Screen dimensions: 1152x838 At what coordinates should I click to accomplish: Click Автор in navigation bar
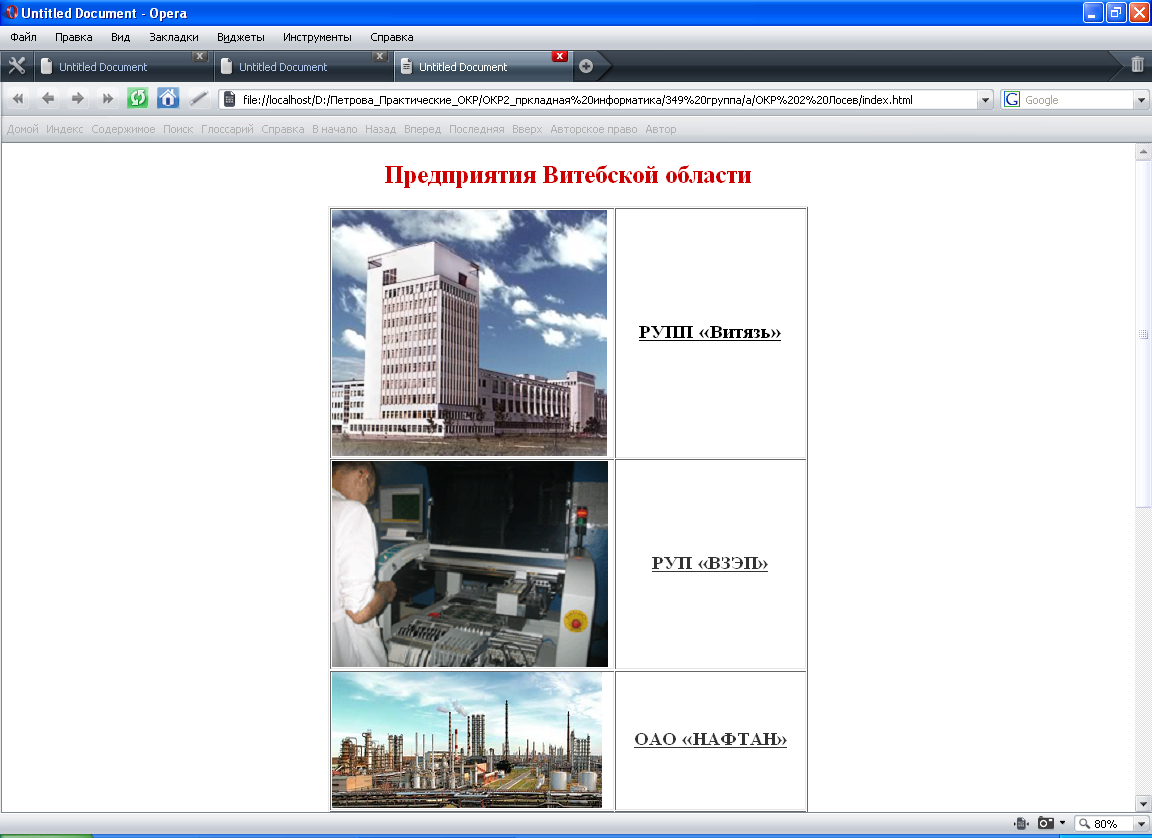point(660,129)
